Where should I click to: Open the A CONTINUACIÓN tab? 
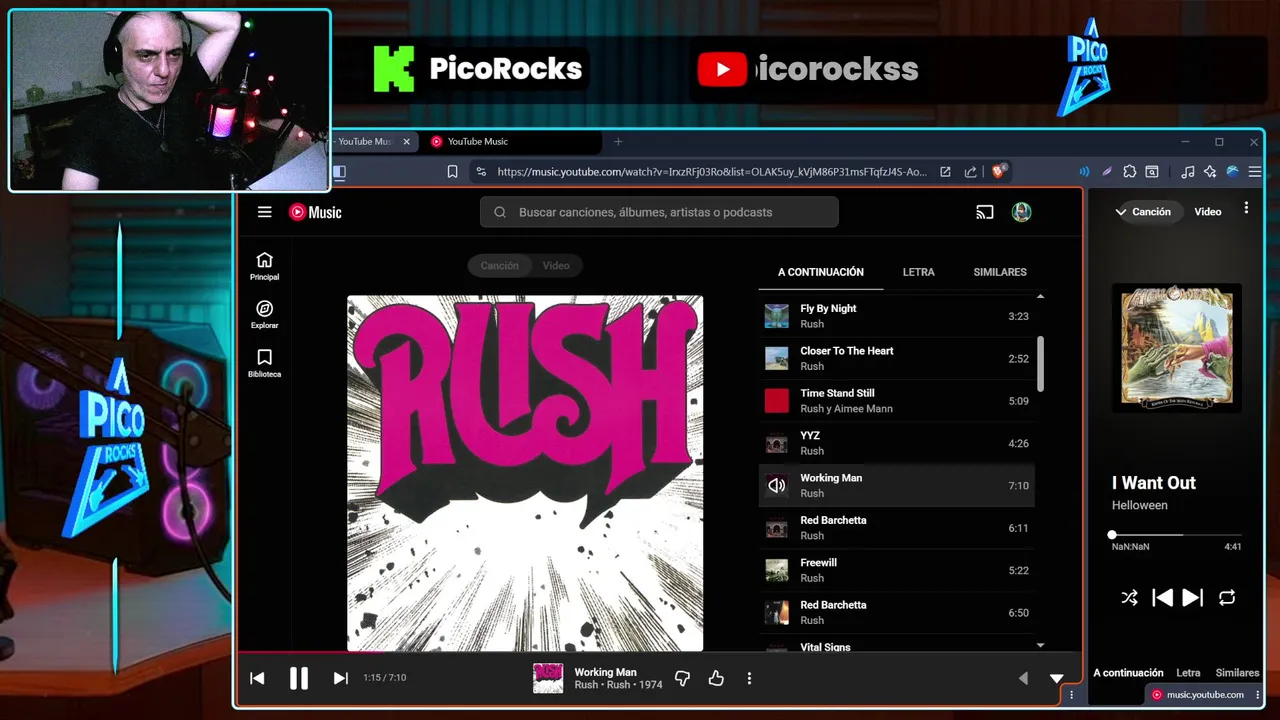pyautogui.click(x=821, y=272)
